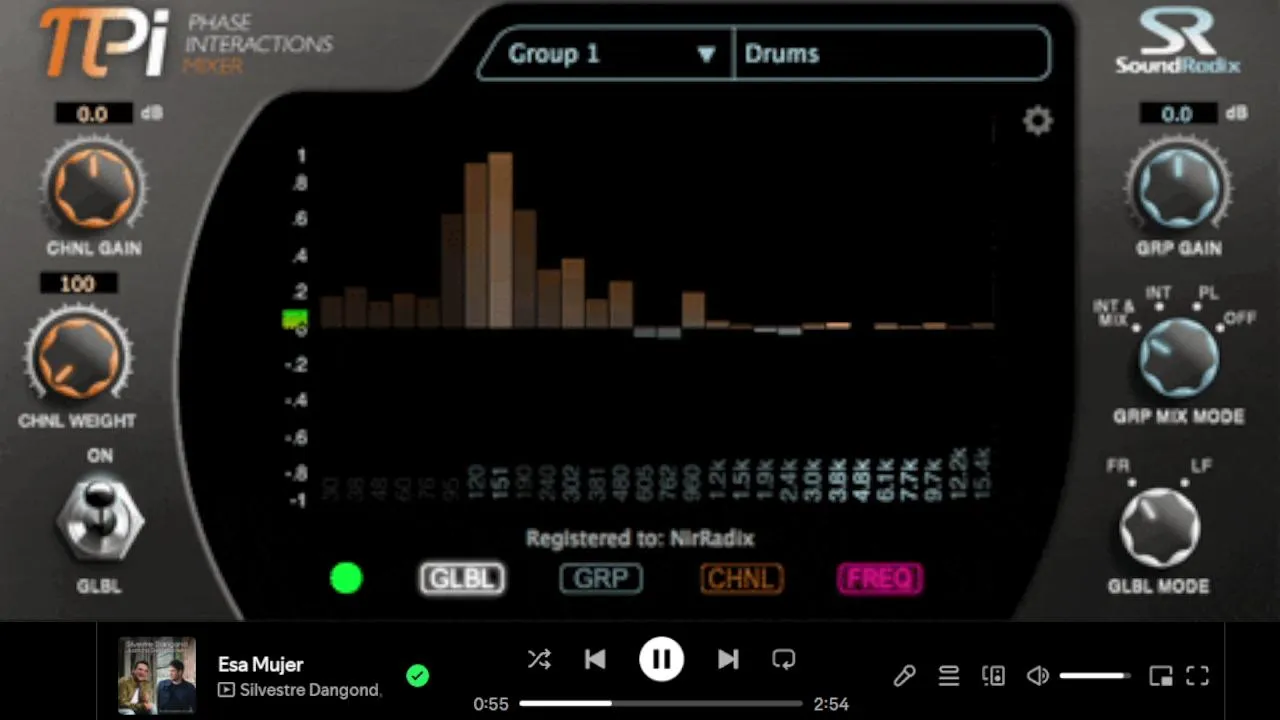Select INT group mix mode label
Viewport: 1280px width, 720px height.
(1158, 293)
